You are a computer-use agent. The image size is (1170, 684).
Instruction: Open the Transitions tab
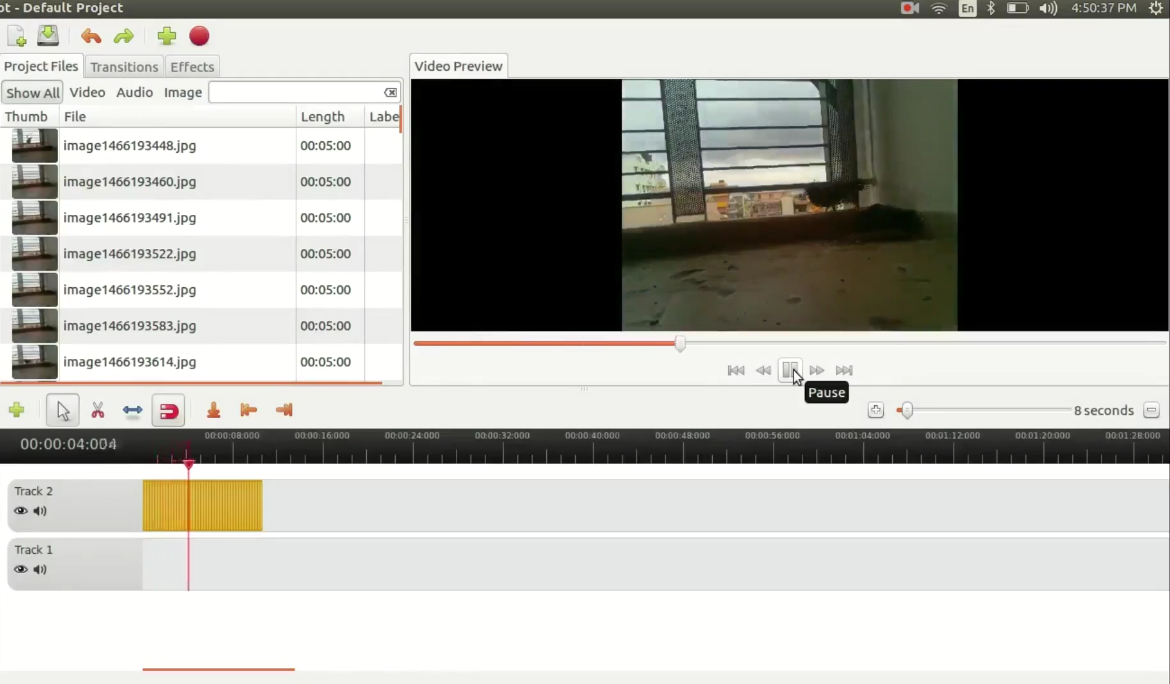click(124, 67)
